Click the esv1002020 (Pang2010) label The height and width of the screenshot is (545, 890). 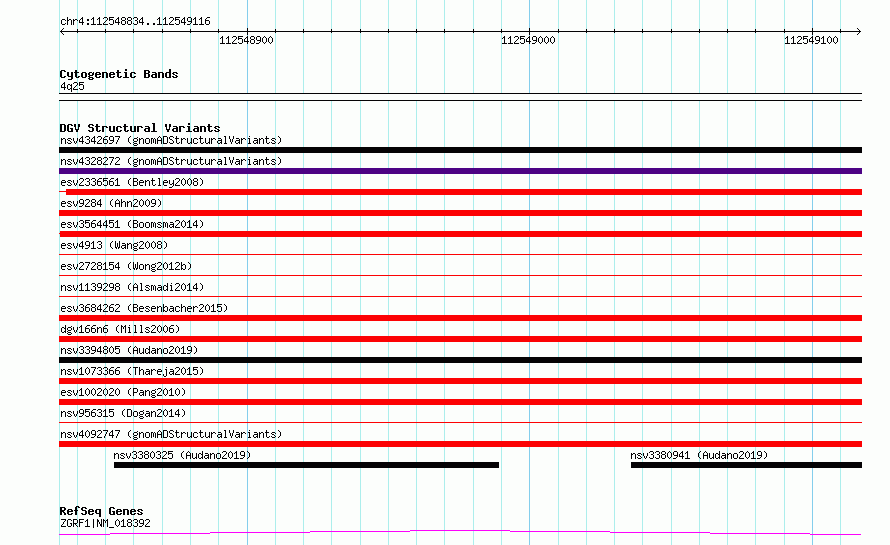click(123, 392)
